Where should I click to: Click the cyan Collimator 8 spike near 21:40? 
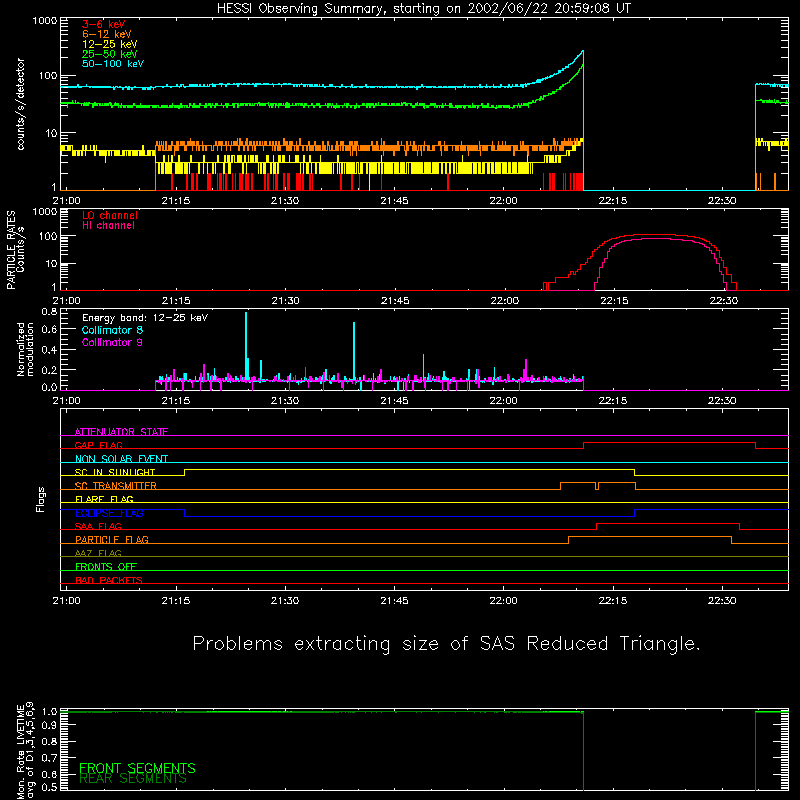(354, 351)
